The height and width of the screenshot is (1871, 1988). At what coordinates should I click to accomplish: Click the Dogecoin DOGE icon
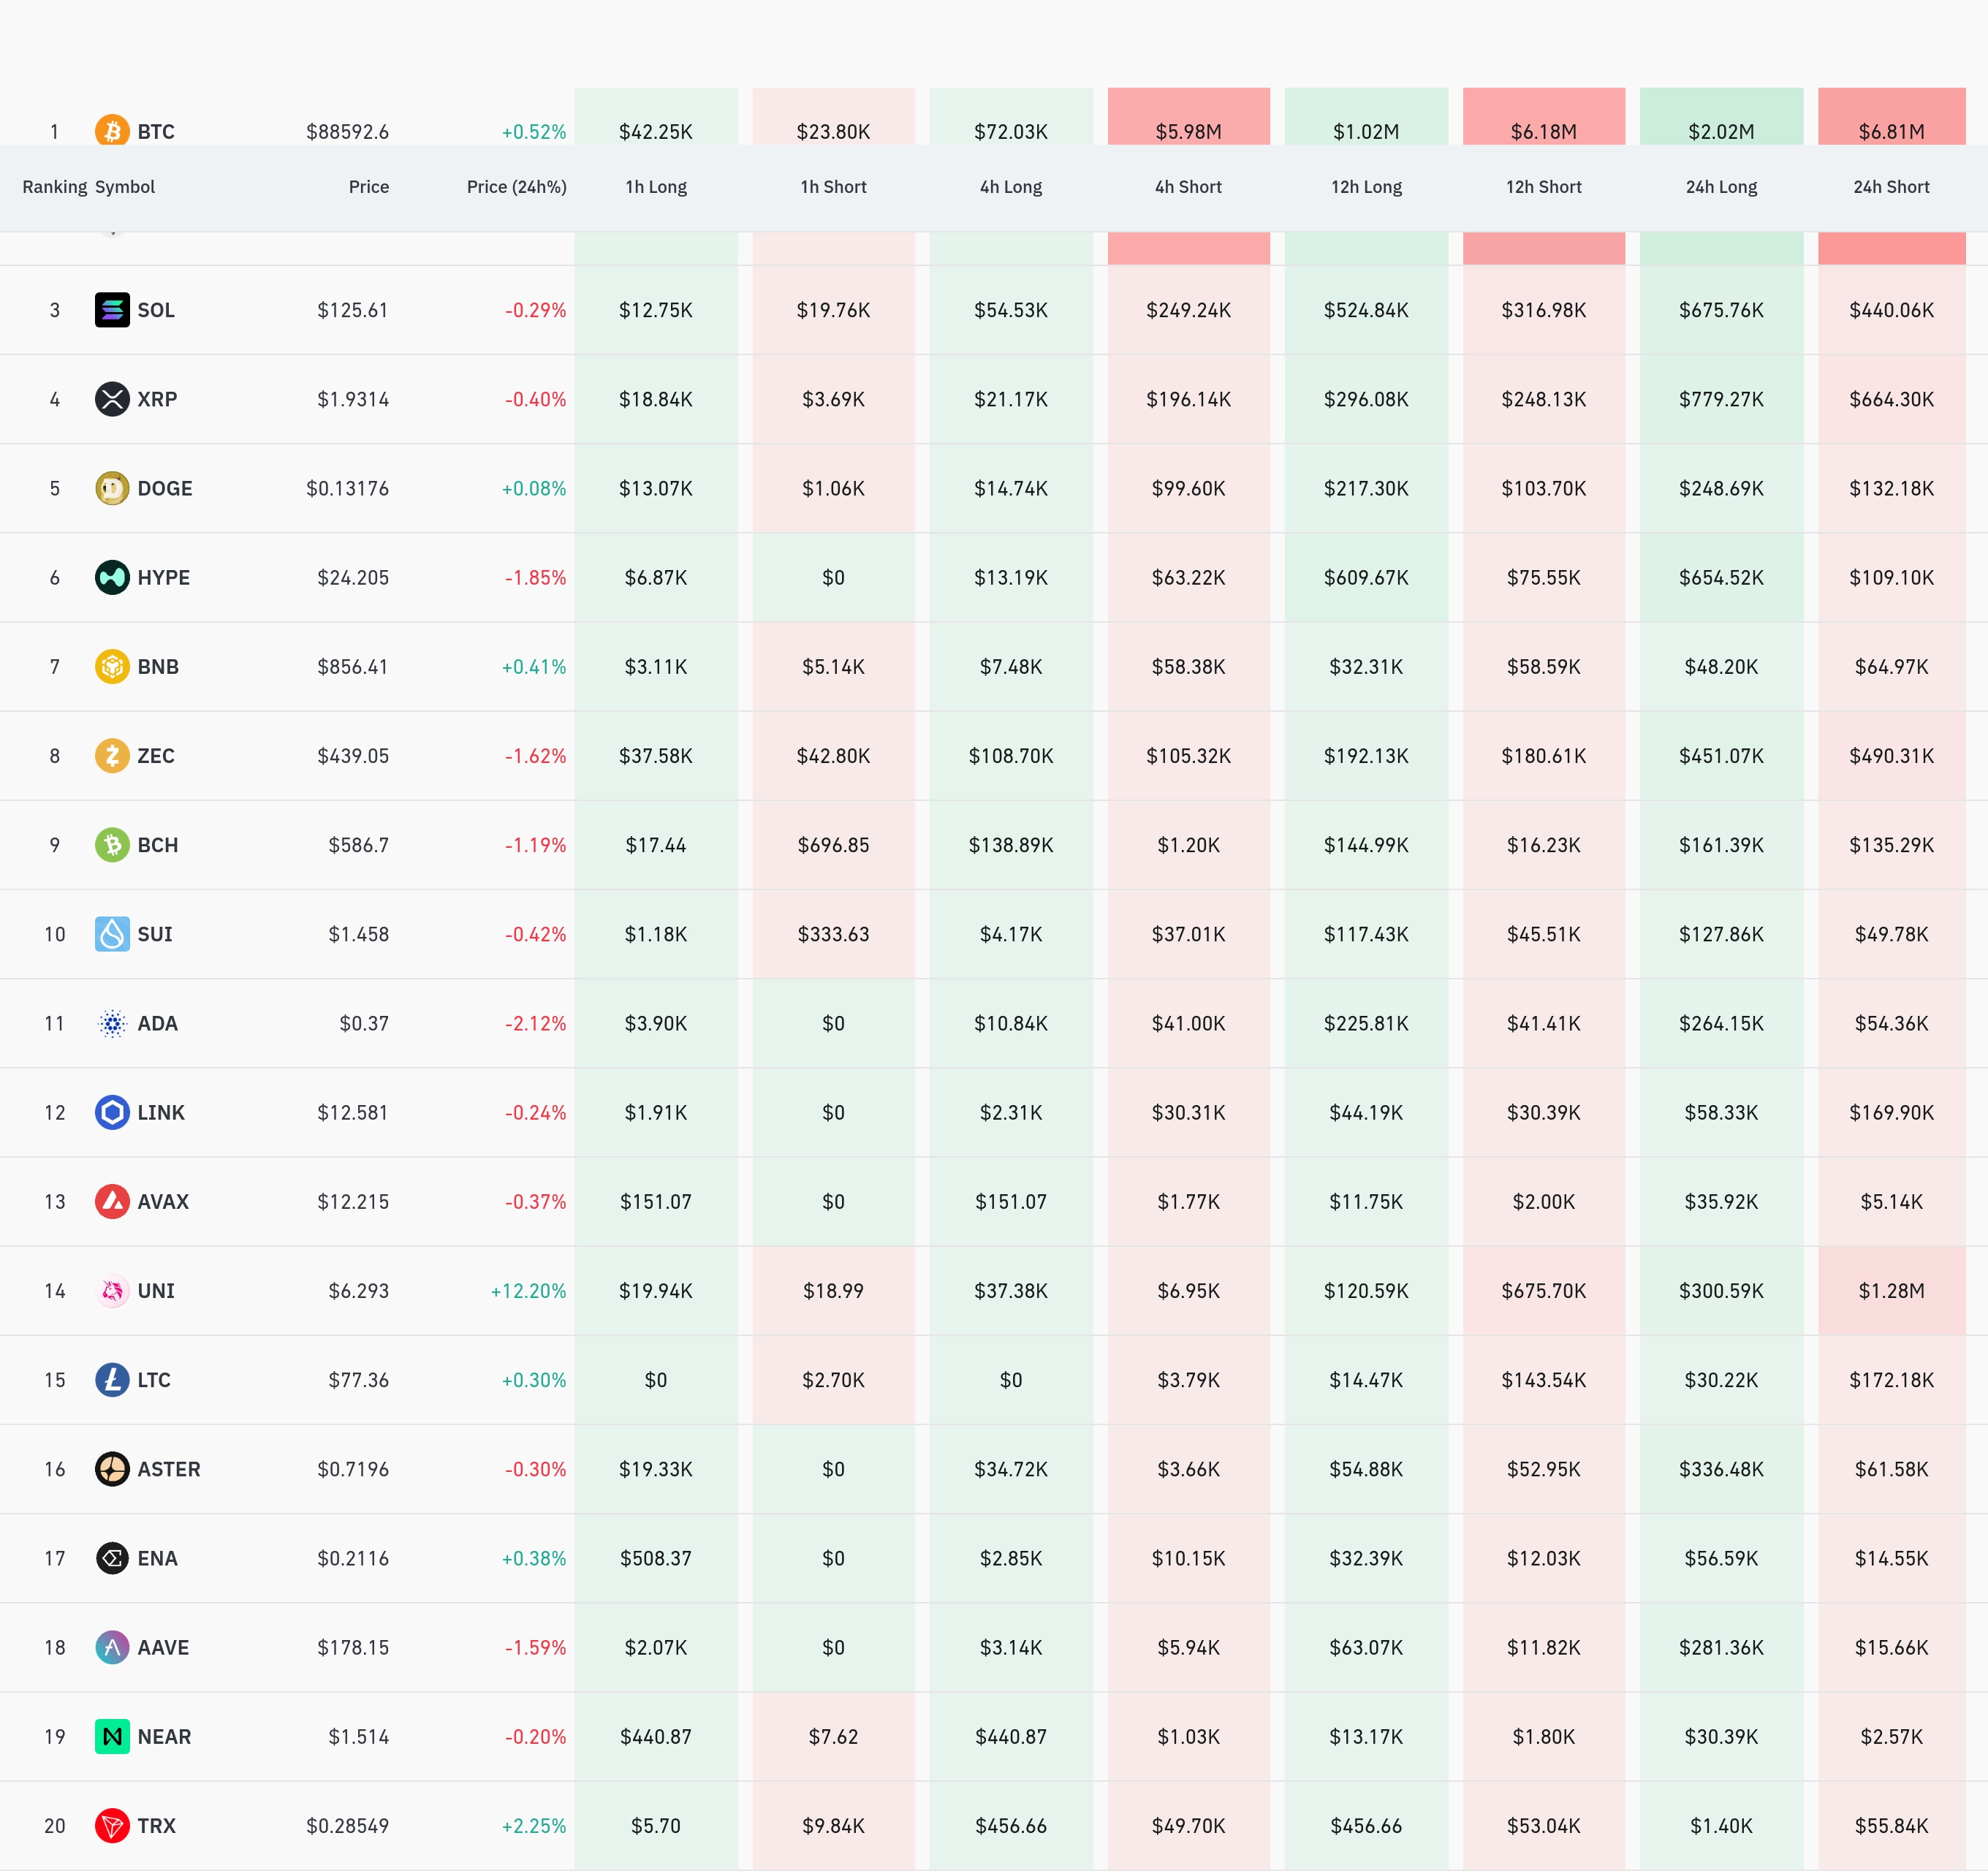112,488
